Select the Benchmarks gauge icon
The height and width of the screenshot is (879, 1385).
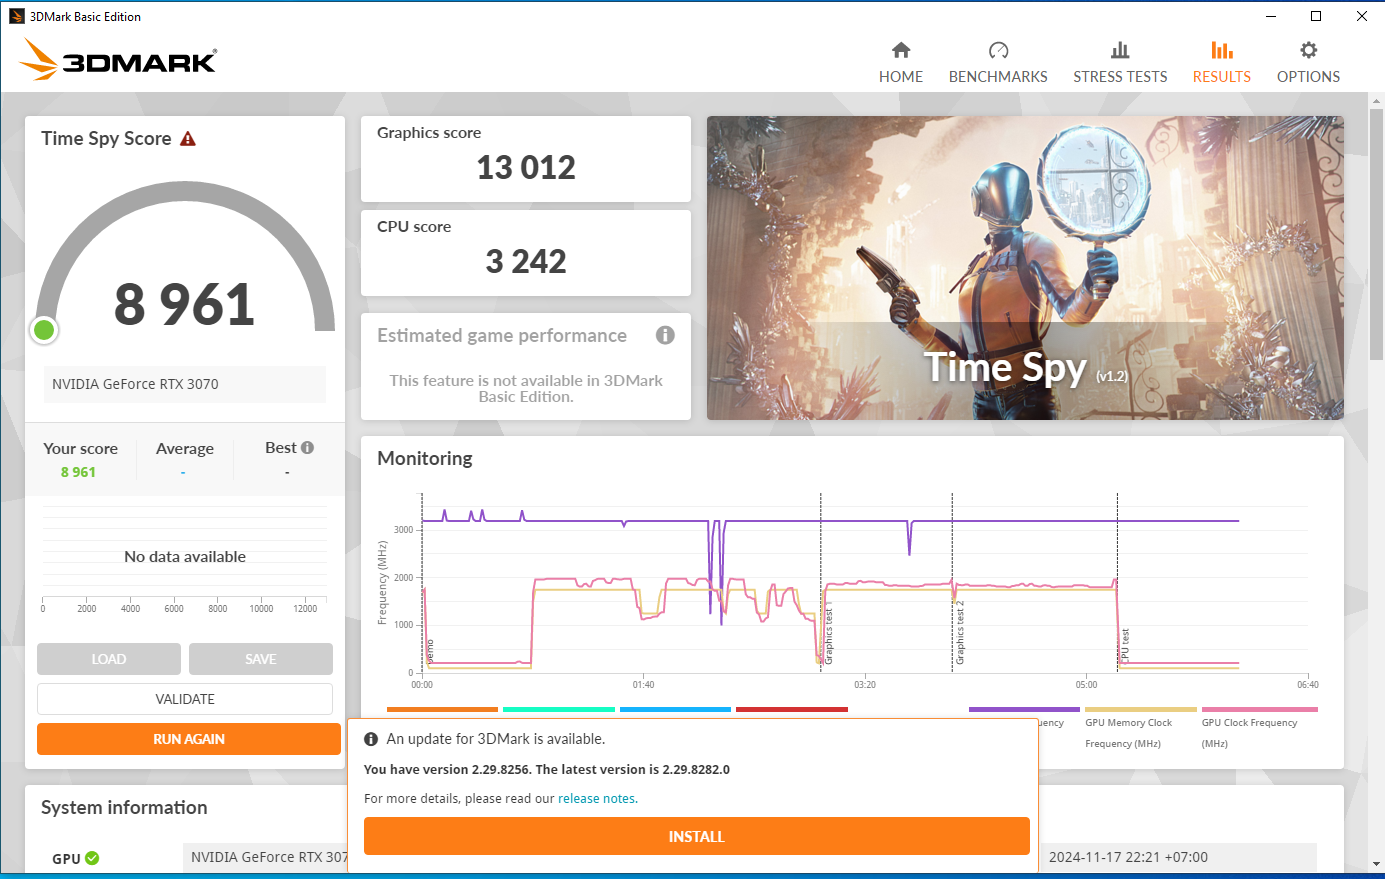(997, 57)
